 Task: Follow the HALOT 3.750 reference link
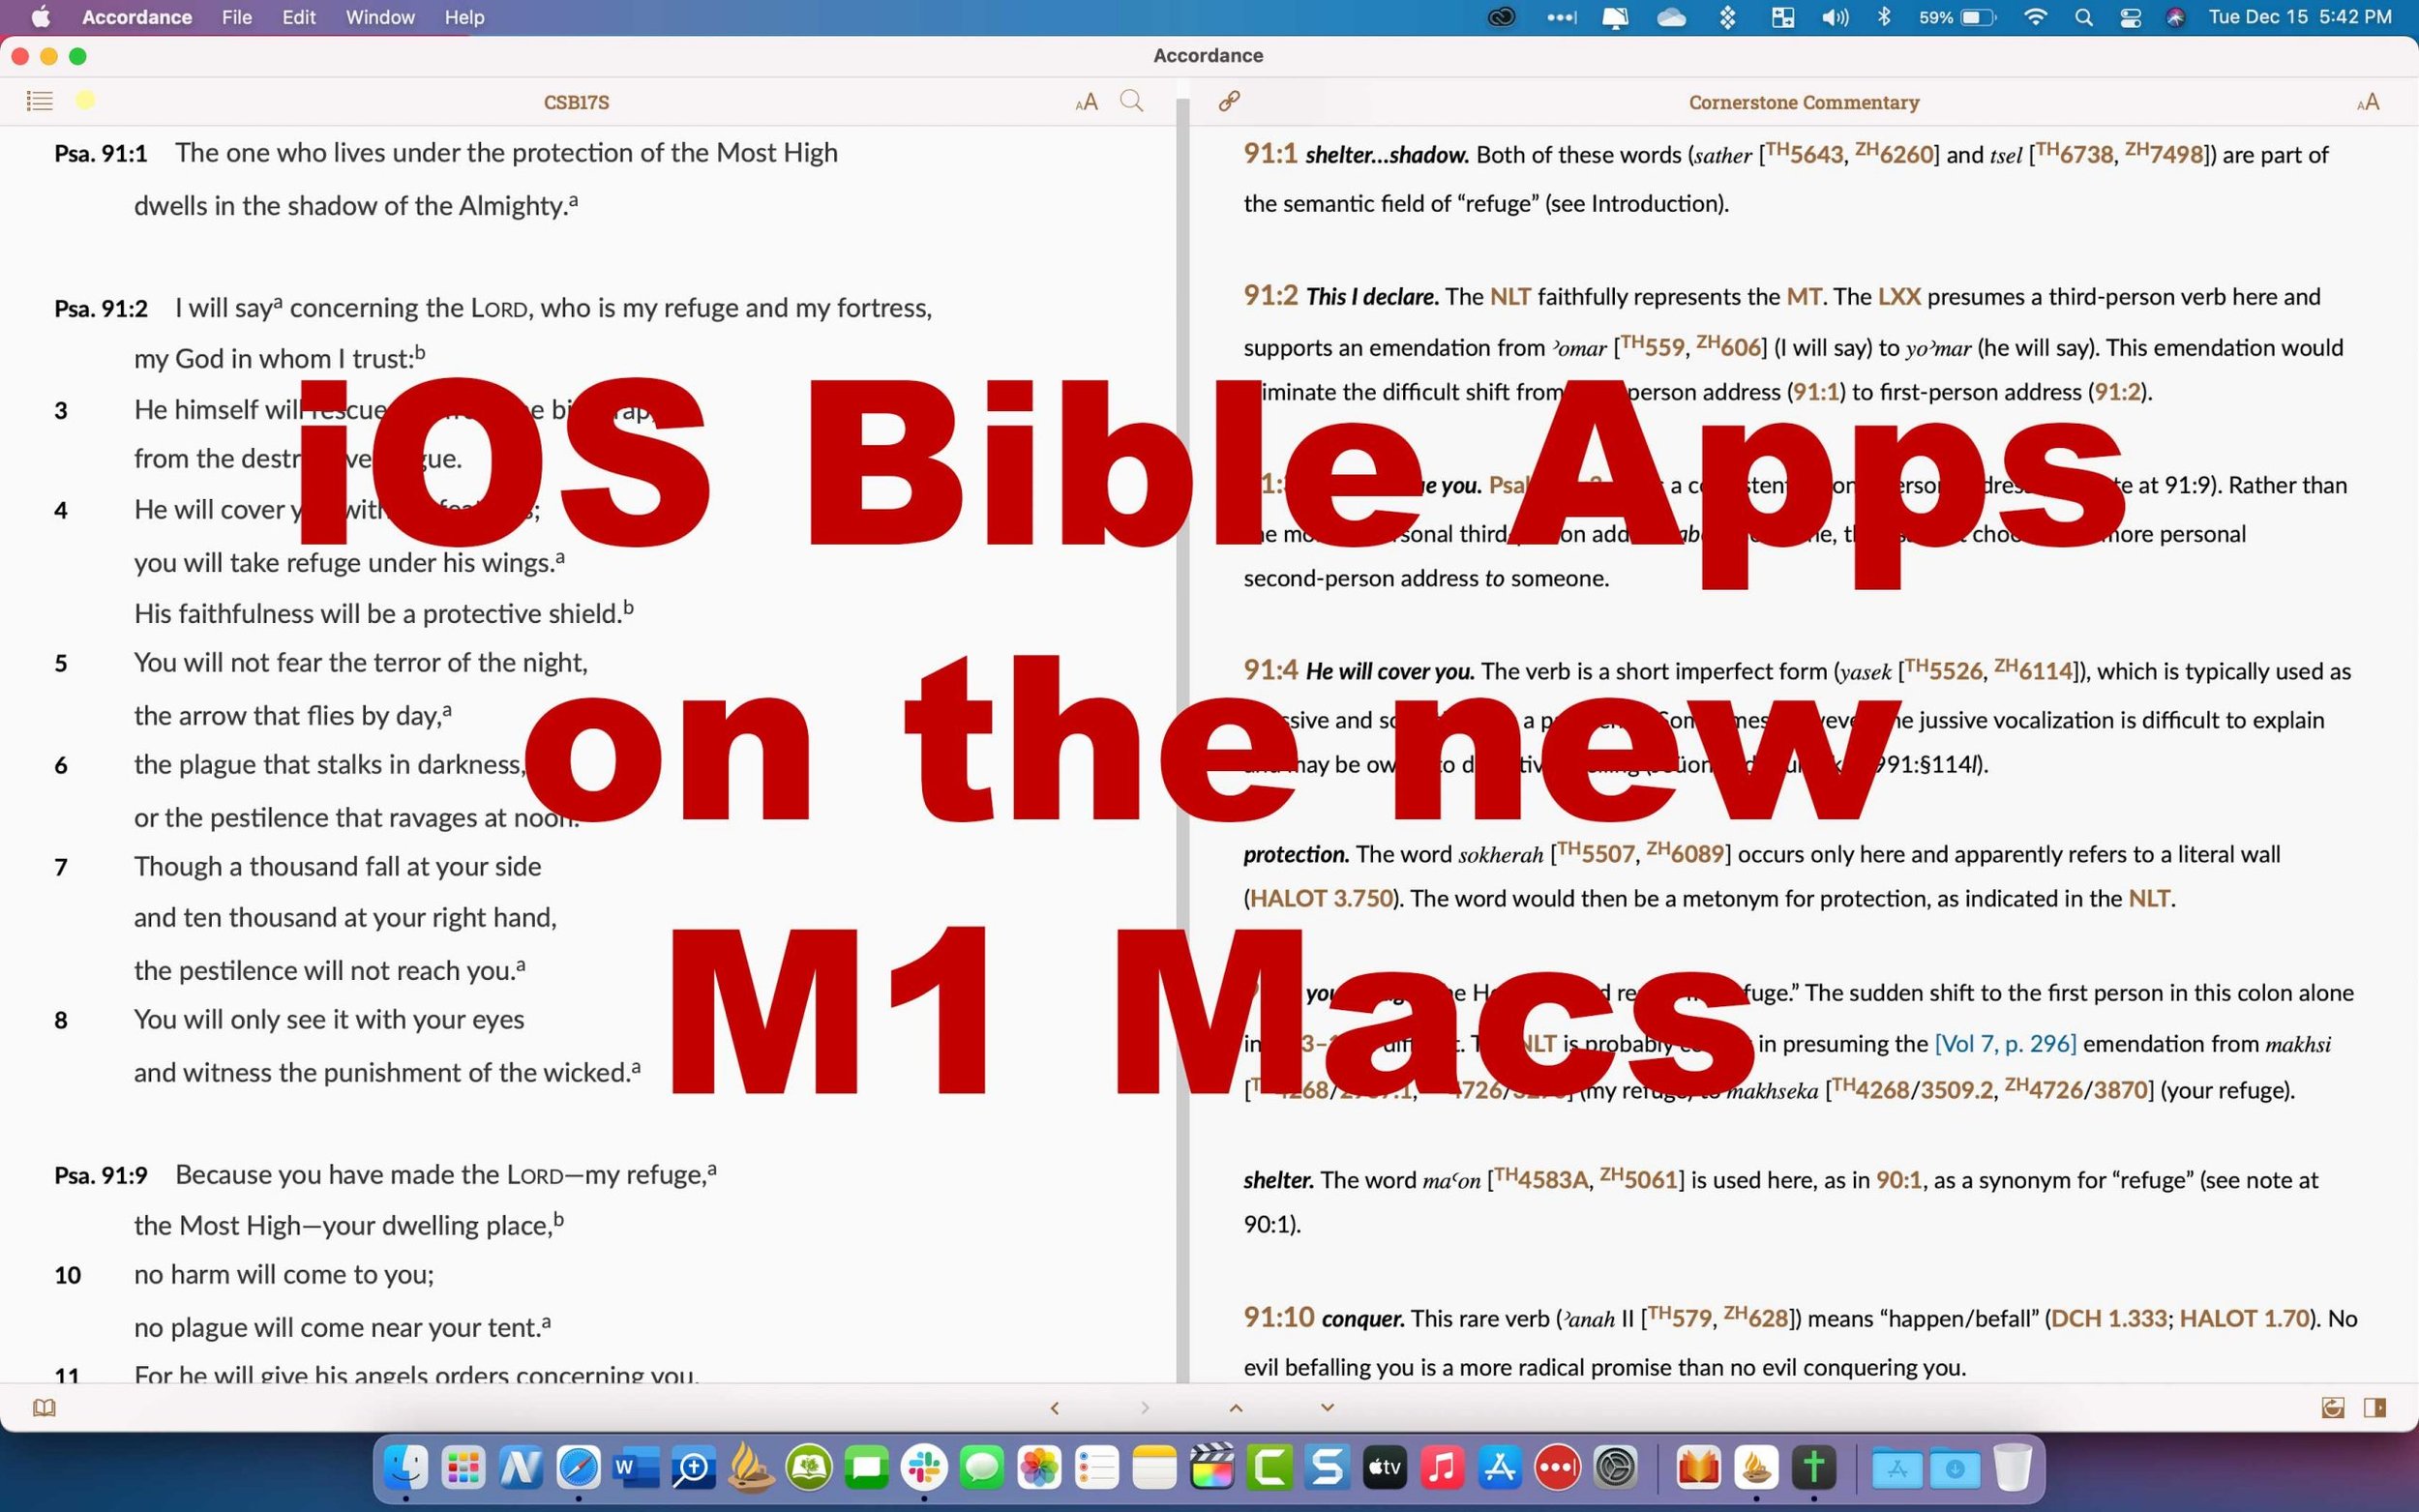point(1321,898)
